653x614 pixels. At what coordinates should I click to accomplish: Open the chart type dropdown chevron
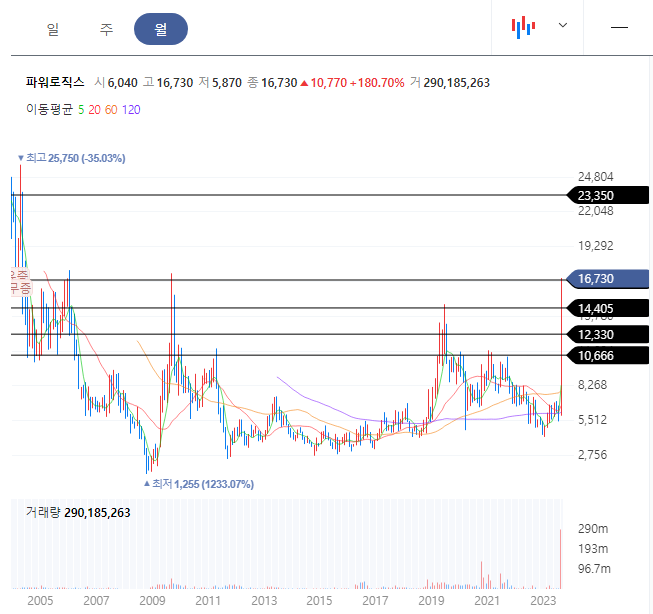(x=563, y=25)
